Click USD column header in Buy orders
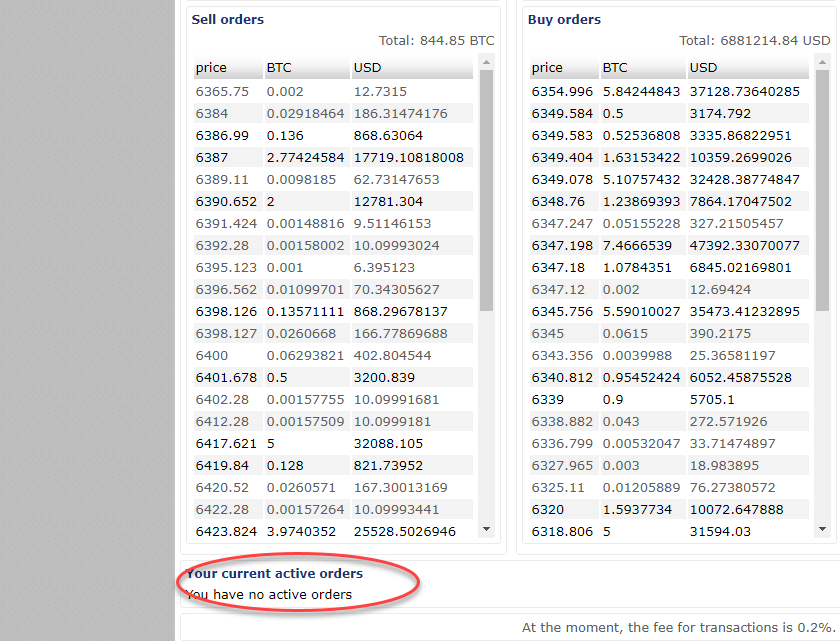Screen dimensions: 840x641 coord(748,68)
